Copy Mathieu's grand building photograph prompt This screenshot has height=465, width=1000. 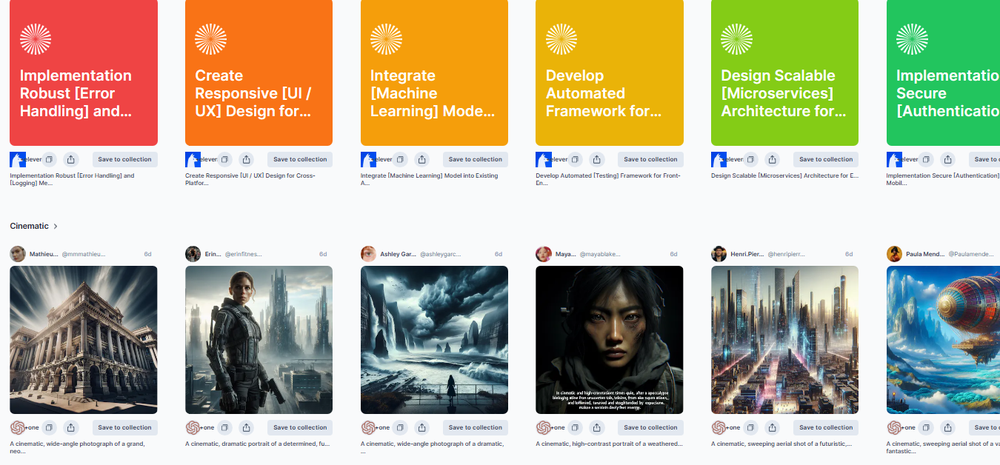49,427
